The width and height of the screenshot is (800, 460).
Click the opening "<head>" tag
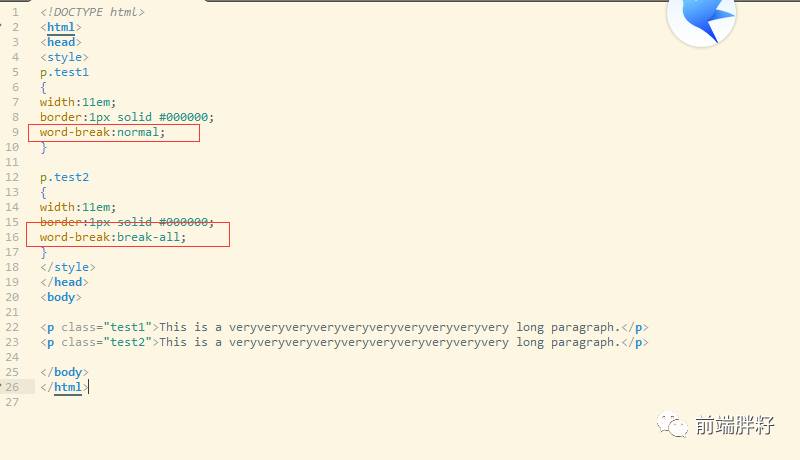point(61,42)
